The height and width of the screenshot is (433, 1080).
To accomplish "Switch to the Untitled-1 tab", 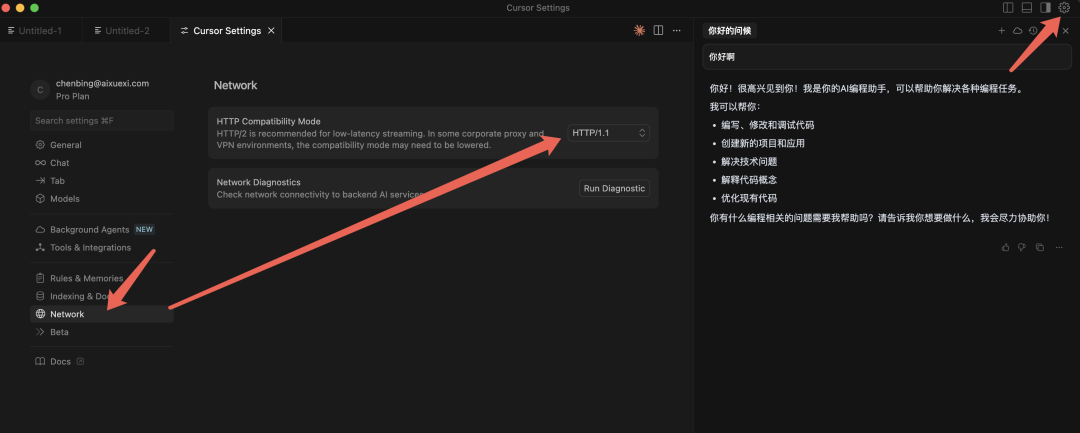I will tap(41, 30).
